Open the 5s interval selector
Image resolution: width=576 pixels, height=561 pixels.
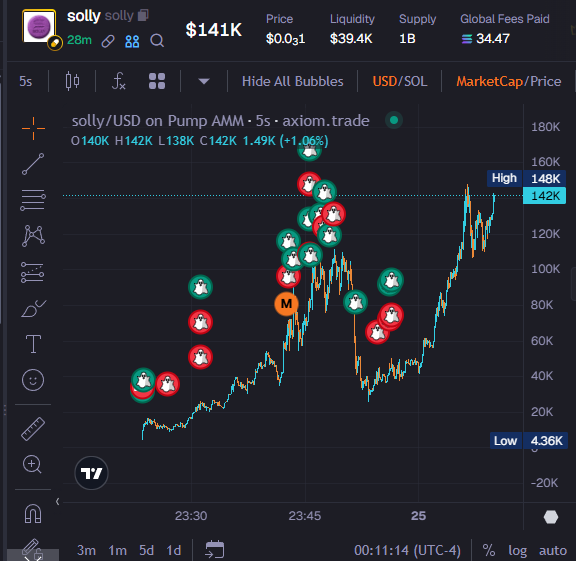point(26,81)
